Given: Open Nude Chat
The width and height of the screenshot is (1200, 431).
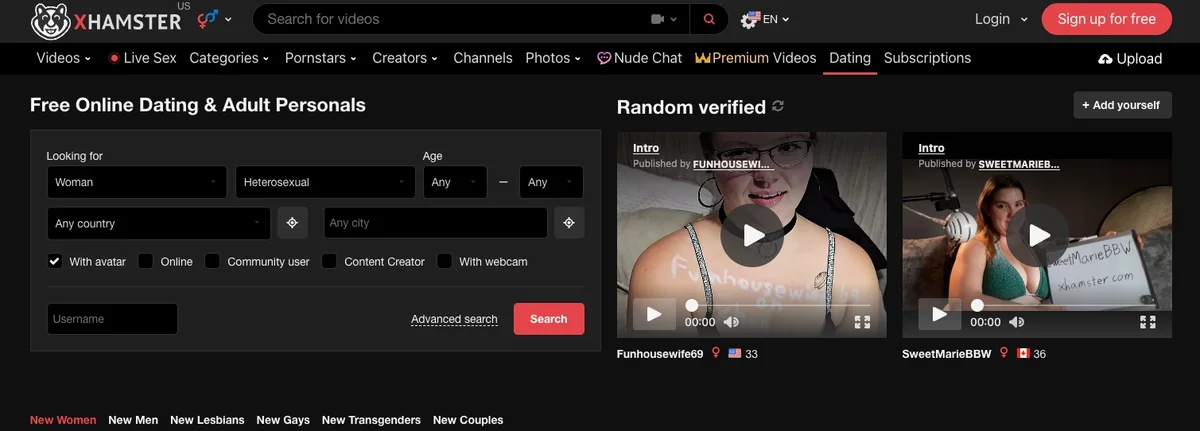Looking at the screenshot, I should tap(639, 58).
